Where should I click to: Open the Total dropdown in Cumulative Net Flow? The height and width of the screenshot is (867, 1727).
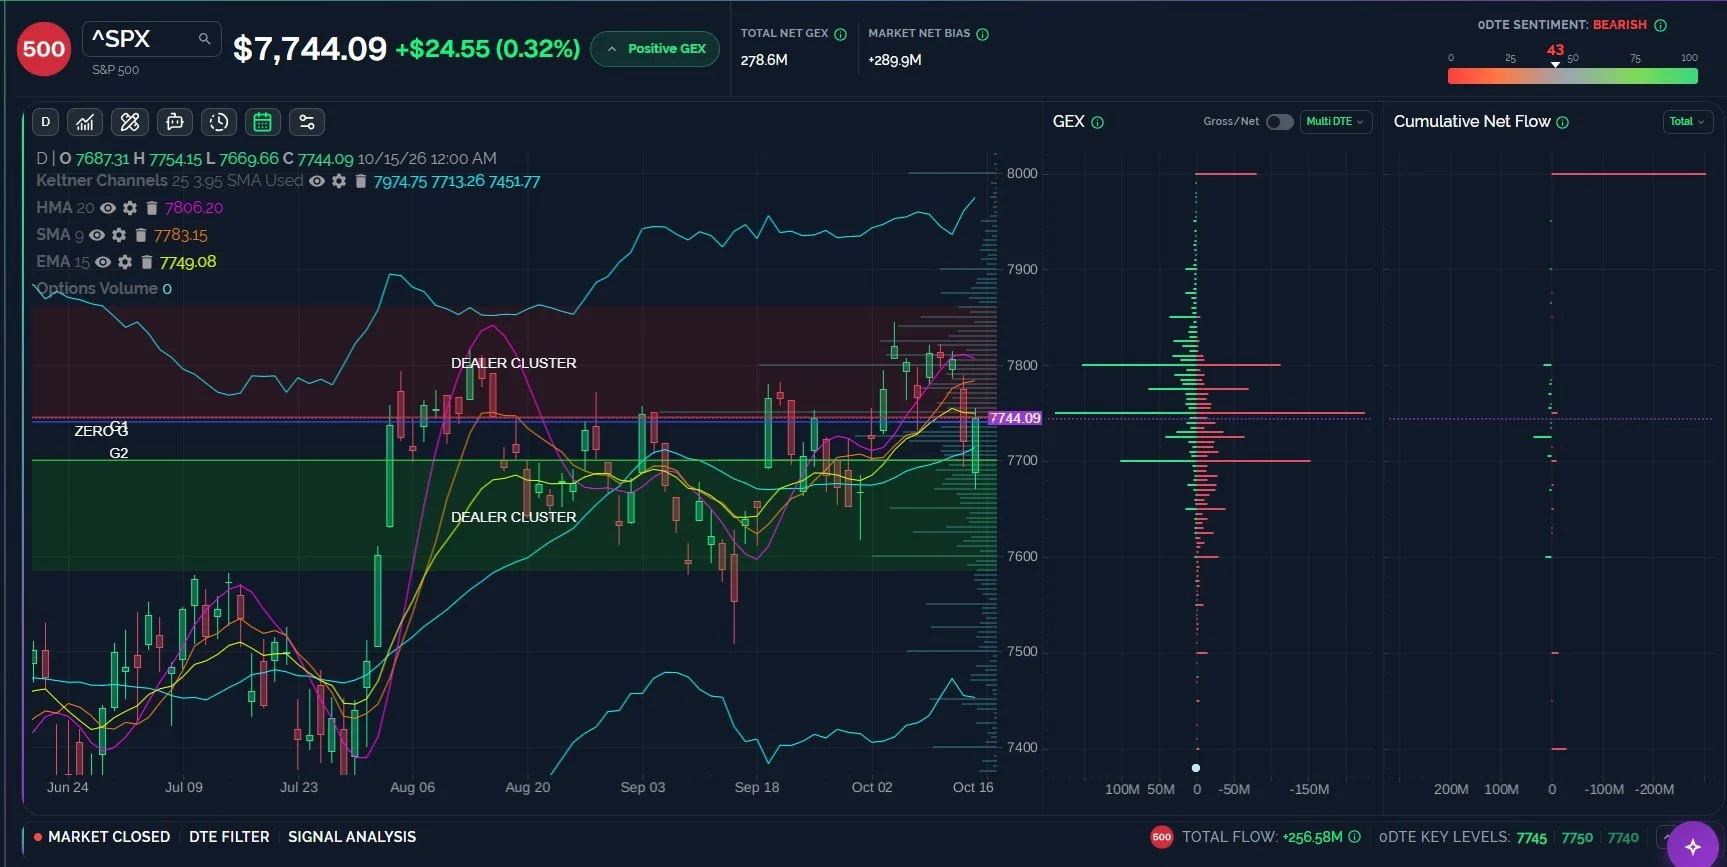click(1687, 122)
